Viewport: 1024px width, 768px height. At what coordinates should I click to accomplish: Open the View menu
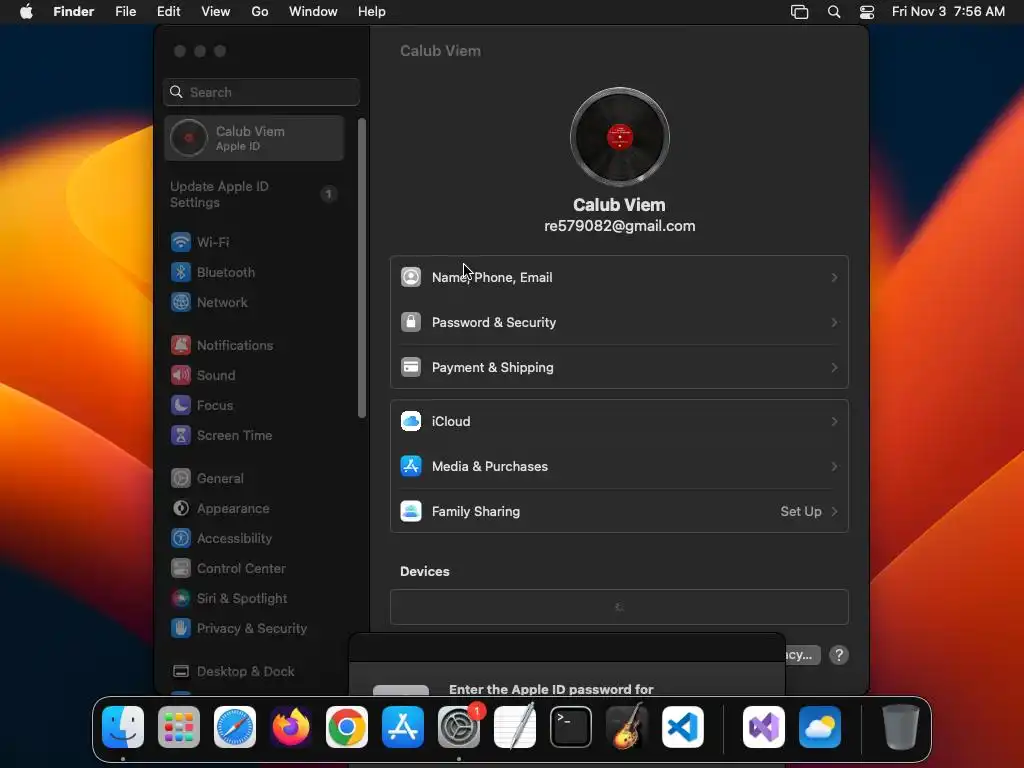(216, 12)
